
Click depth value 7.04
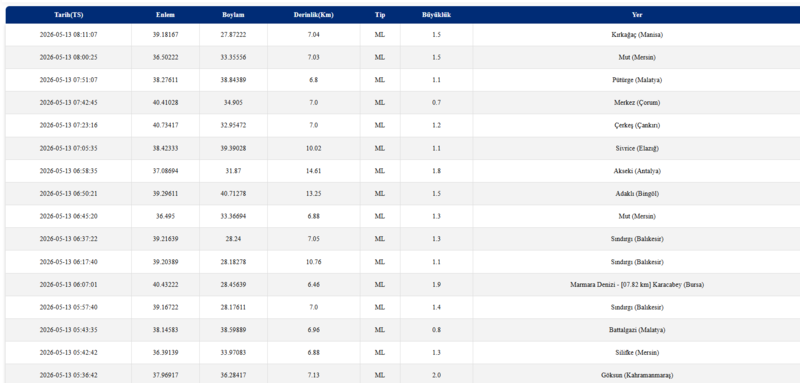pyautogui.click(x=313, y=35)
